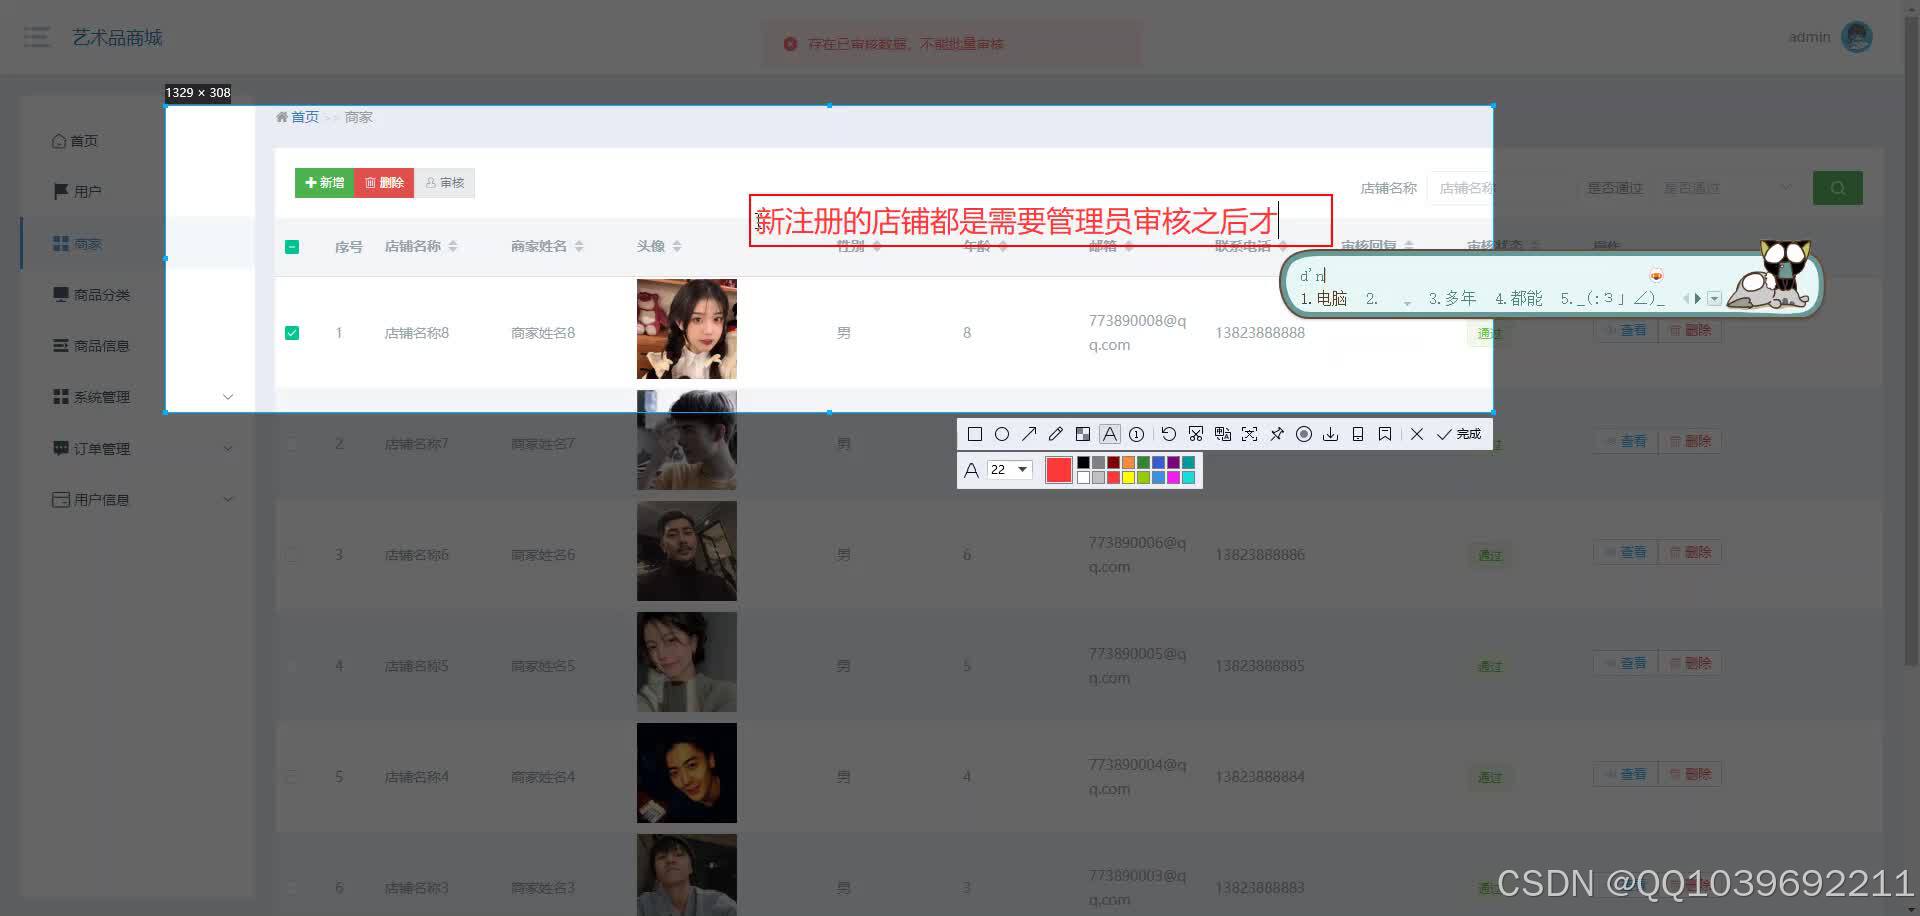Expand the 系统管理 sidebar chevron
The height and width of the screenshot is (916, 1920).
pyautogui.click(x=228, y=397)
